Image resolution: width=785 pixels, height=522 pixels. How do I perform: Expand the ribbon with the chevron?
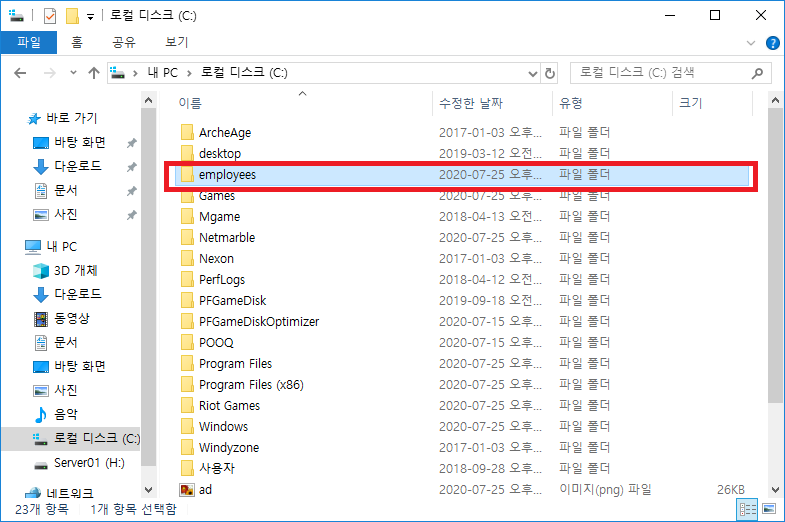(750, 43)
